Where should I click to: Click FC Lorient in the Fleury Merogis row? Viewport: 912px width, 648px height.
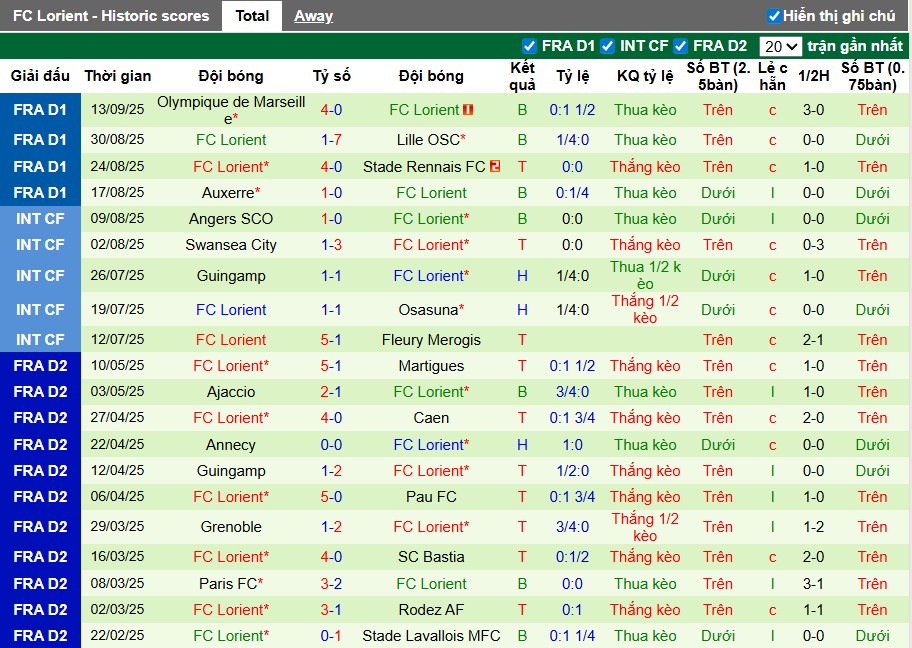(230, 339)
